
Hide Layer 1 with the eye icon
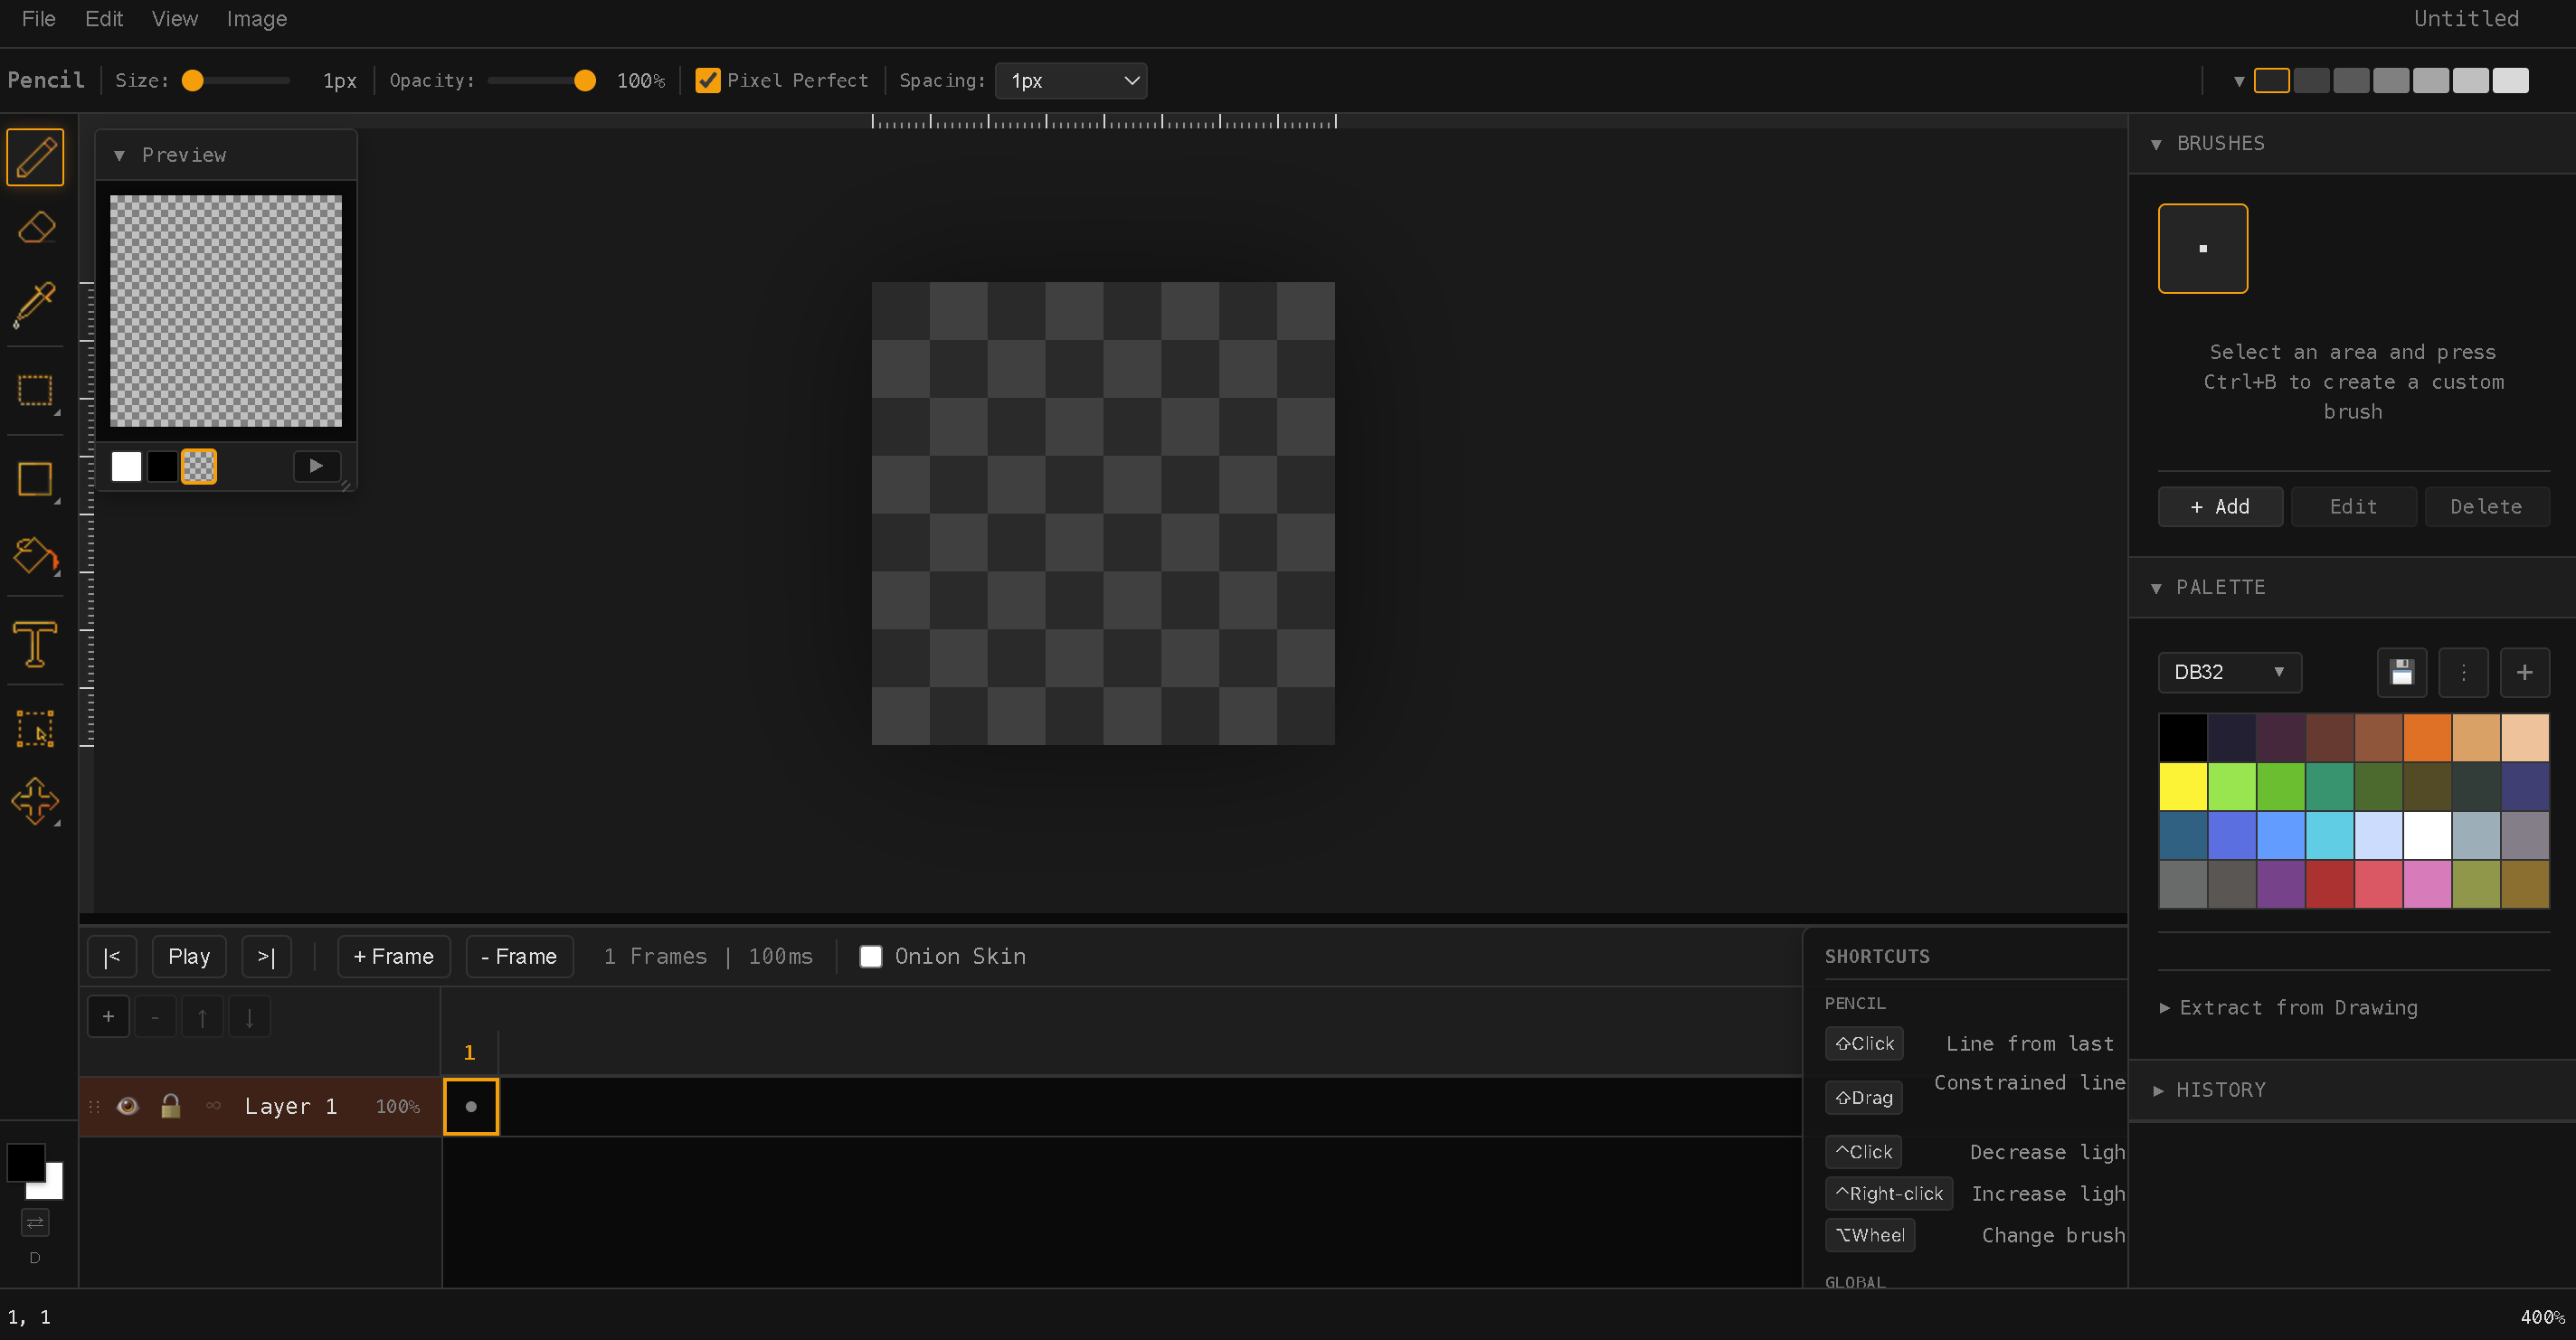128,1106
